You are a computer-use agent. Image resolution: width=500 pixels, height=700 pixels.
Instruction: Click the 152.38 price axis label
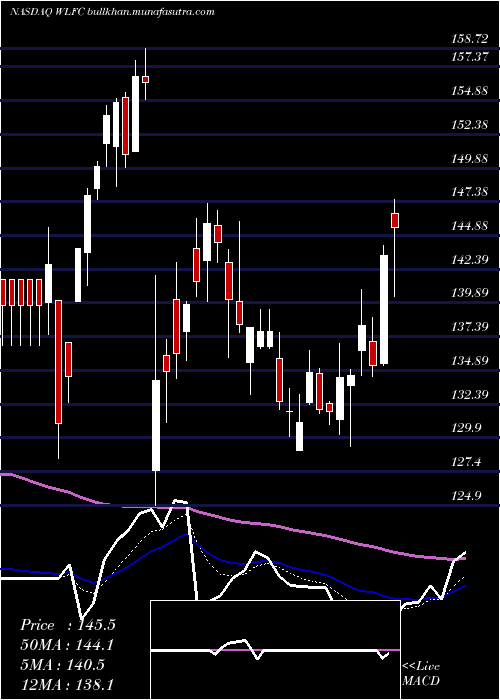pos(469,125)
